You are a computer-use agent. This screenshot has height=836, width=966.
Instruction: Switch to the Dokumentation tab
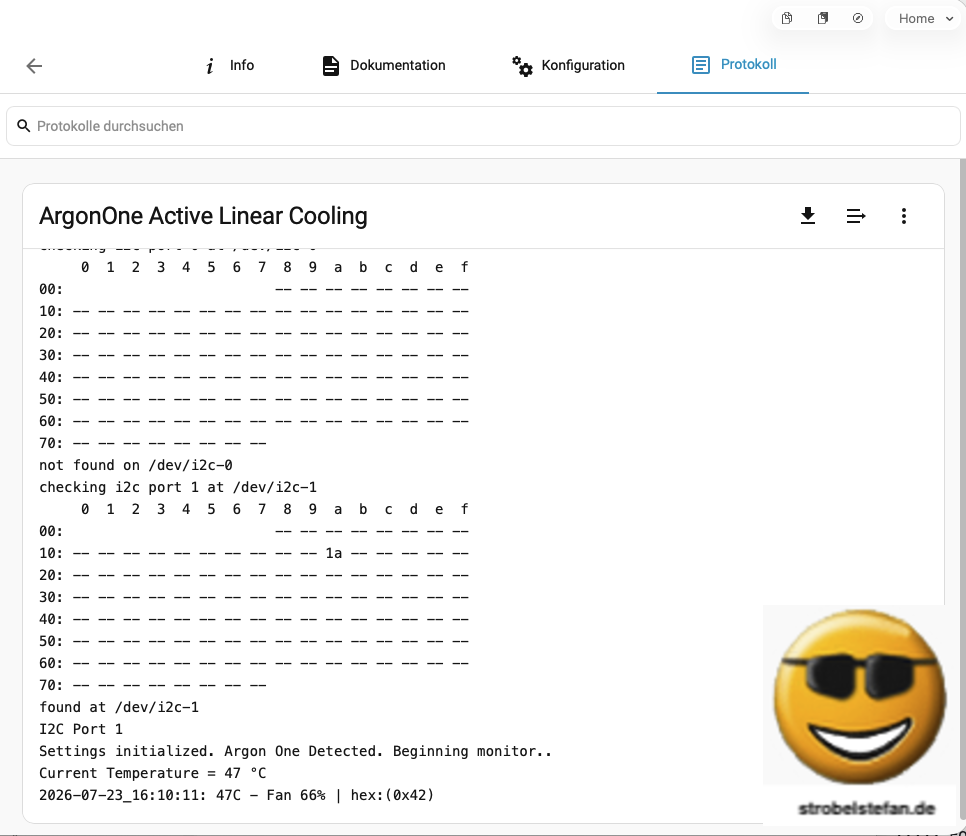click(383, 65)
